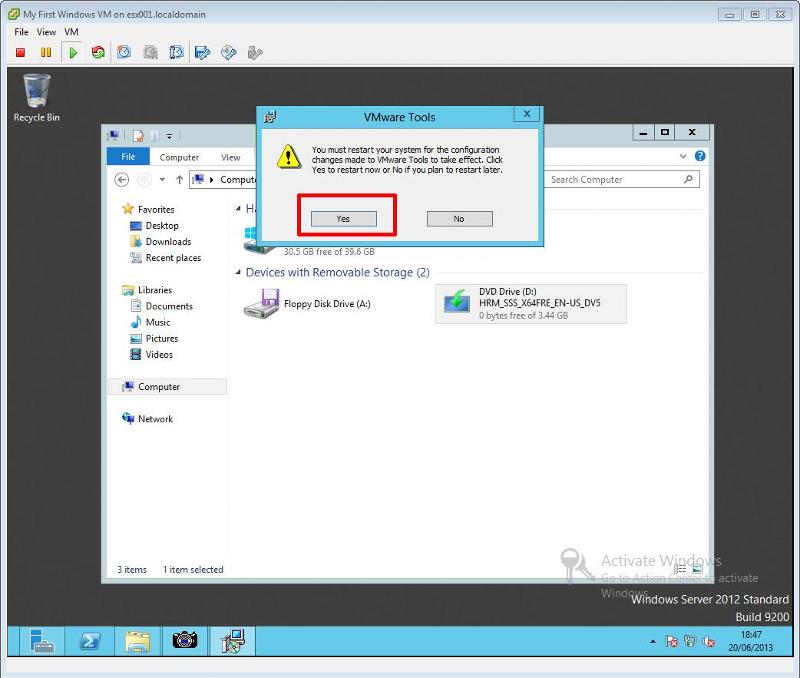Open Snapshot Manager toolbar icon

176,53
